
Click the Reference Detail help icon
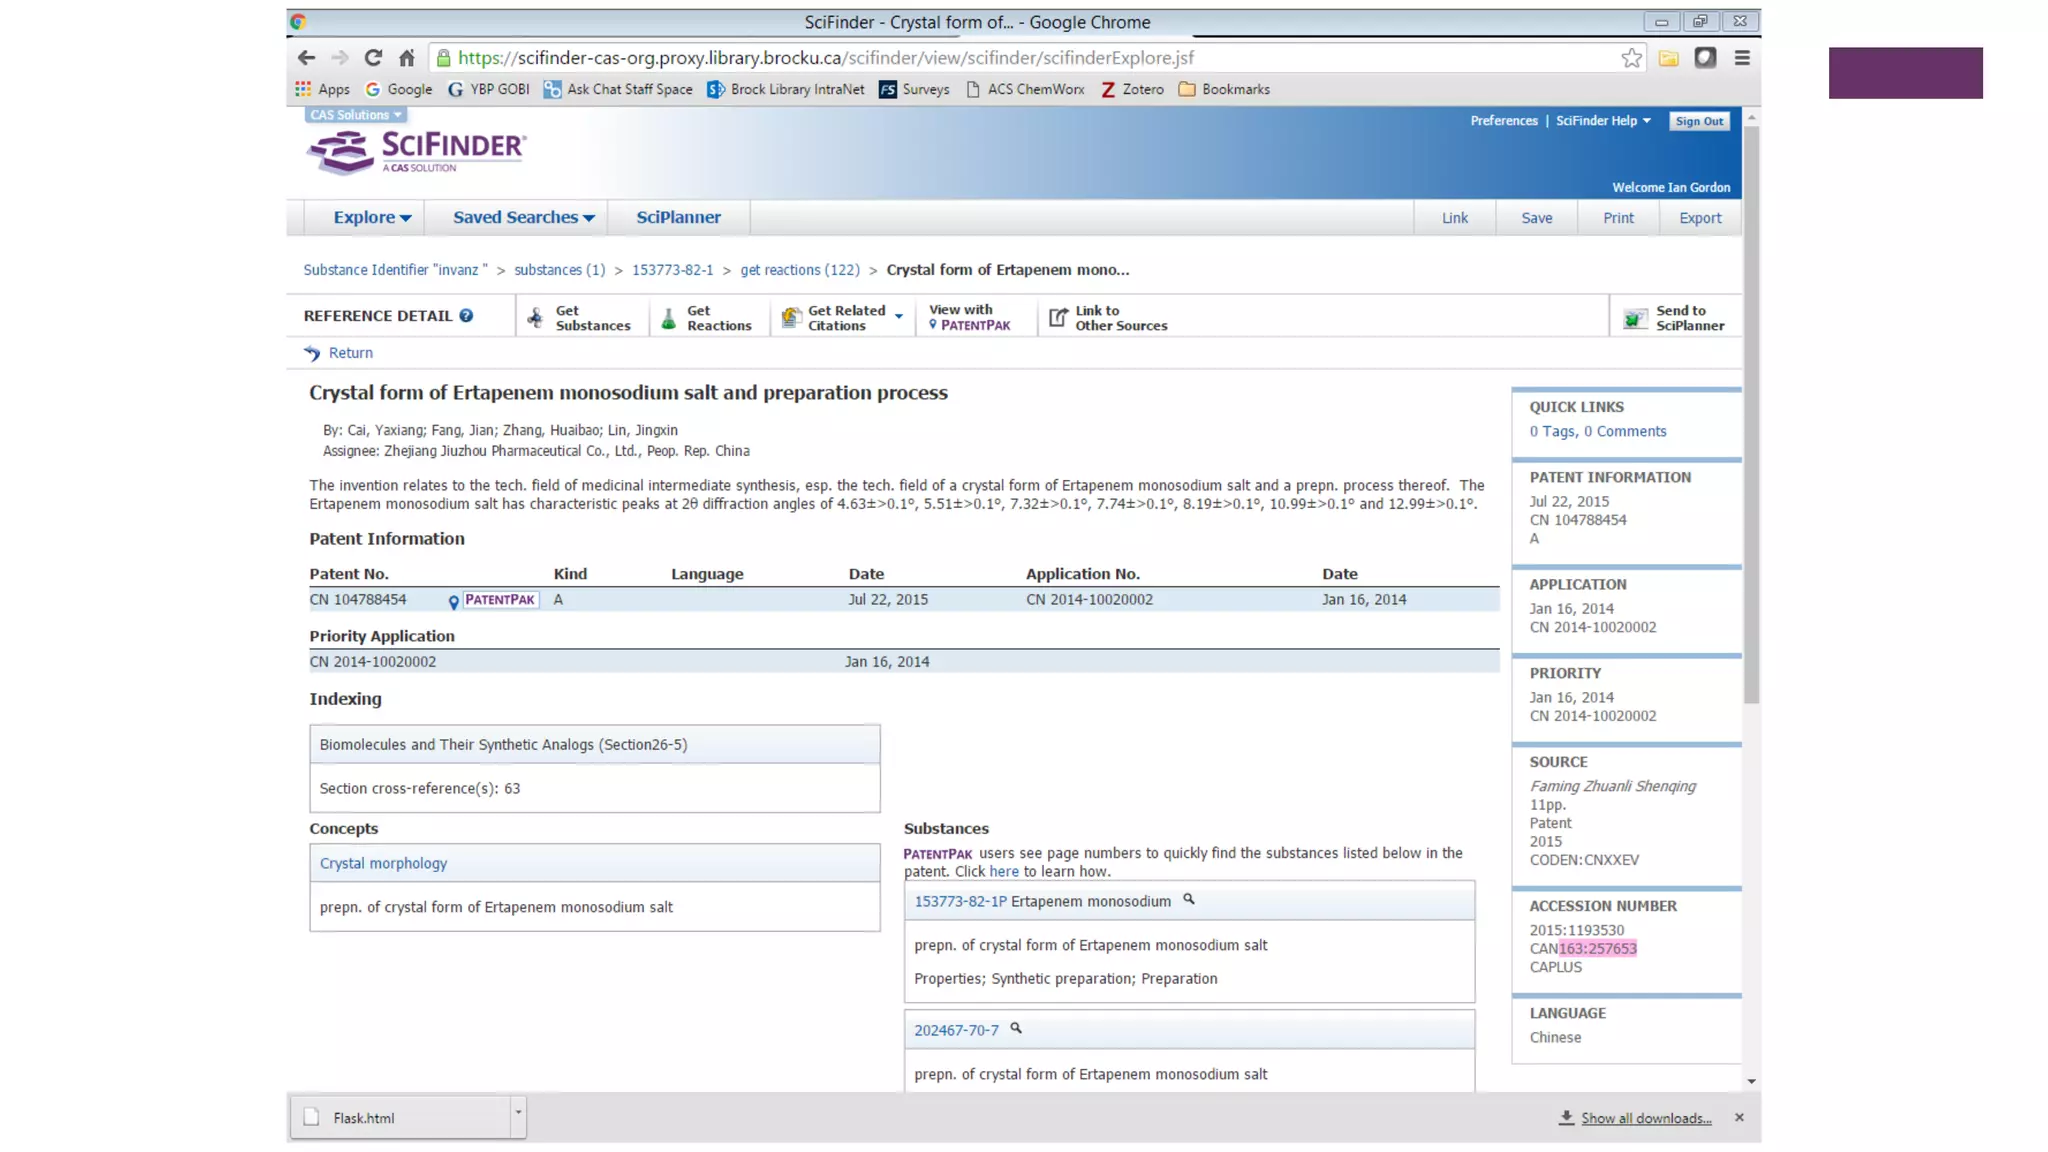point(466,316)
